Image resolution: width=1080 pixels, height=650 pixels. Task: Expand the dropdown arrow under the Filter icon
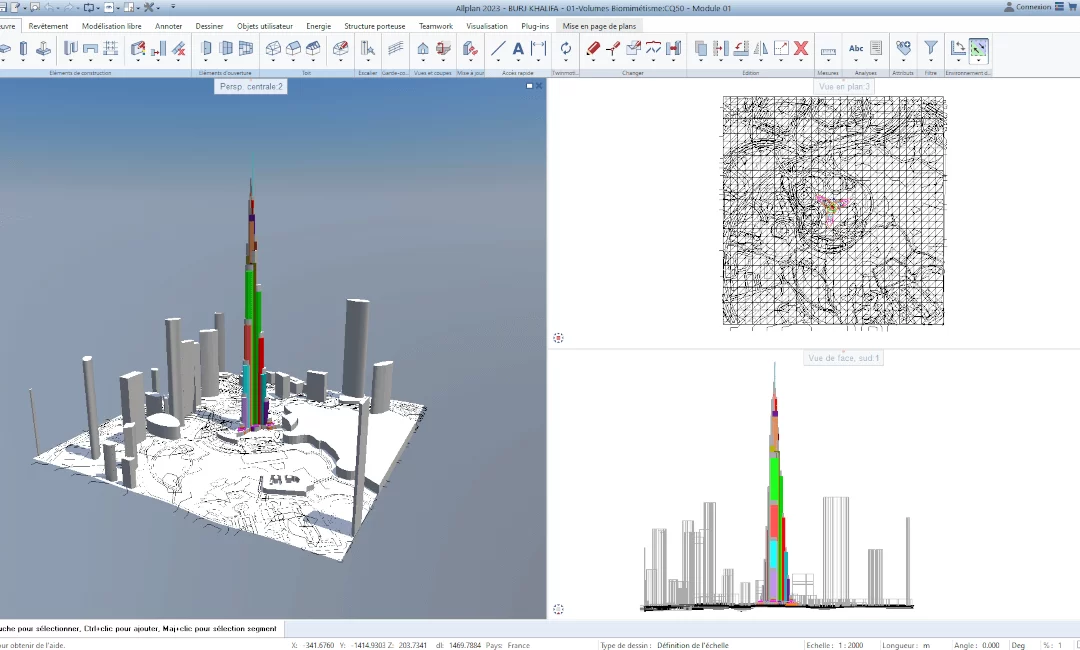(x=930, y=62)
